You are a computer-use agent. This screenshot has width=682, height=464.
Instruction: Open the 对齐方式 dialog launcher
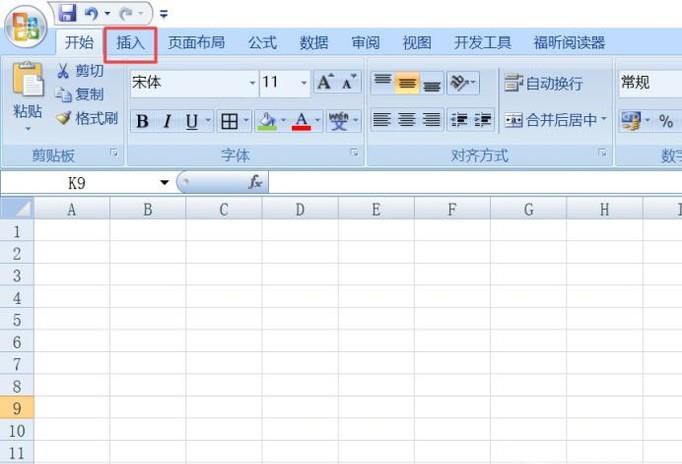(603, 153)
